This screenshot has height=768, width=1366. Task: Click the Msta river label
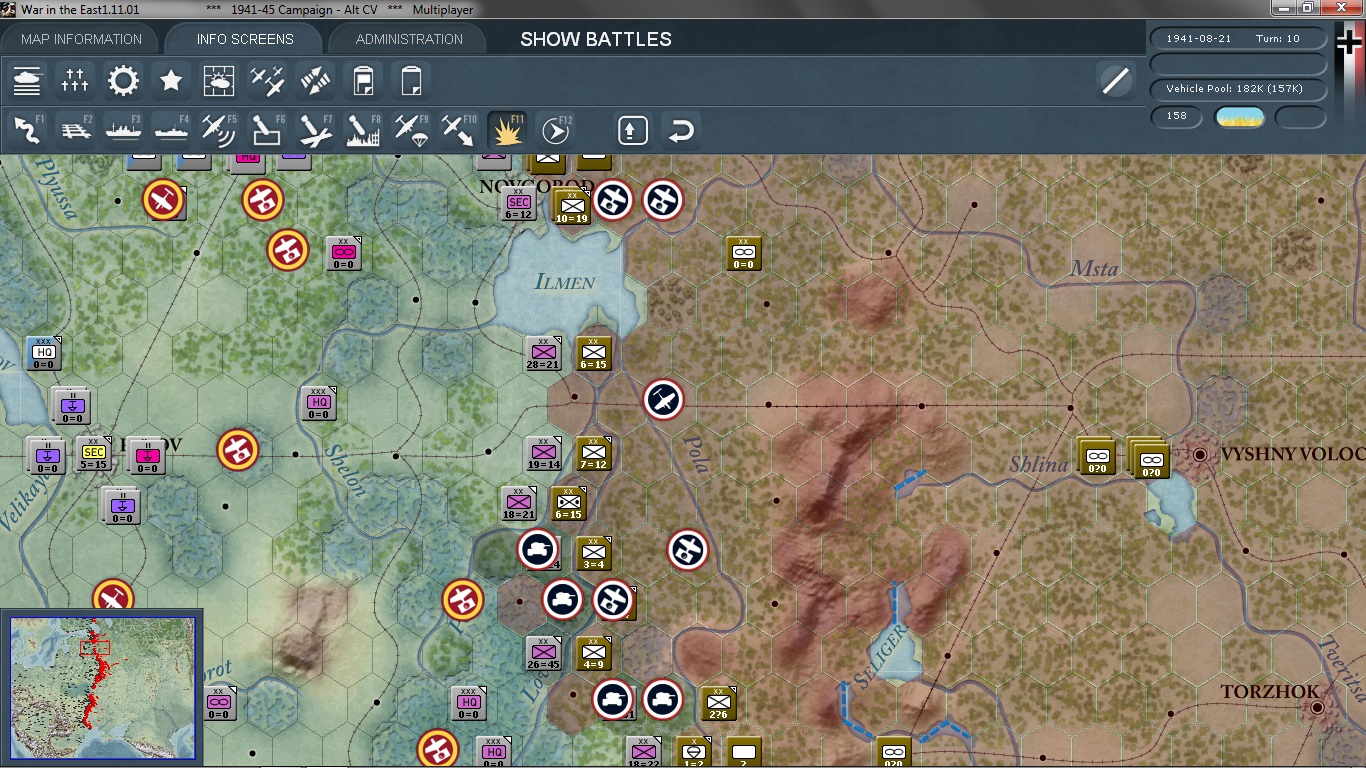point(1094,268)
